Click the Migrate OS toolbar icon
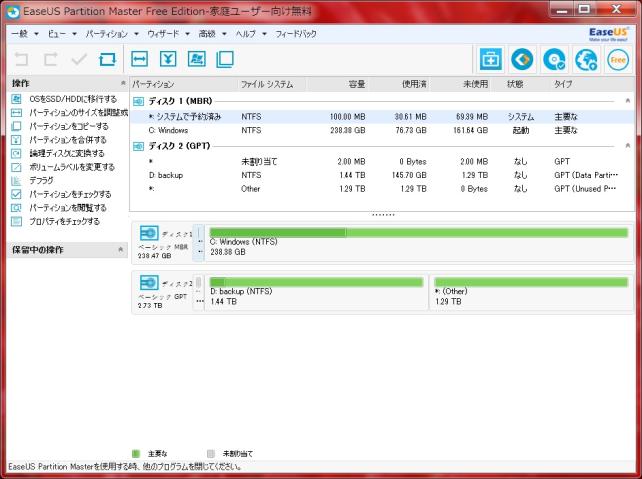The image size is (642, 479). (197, 59)
